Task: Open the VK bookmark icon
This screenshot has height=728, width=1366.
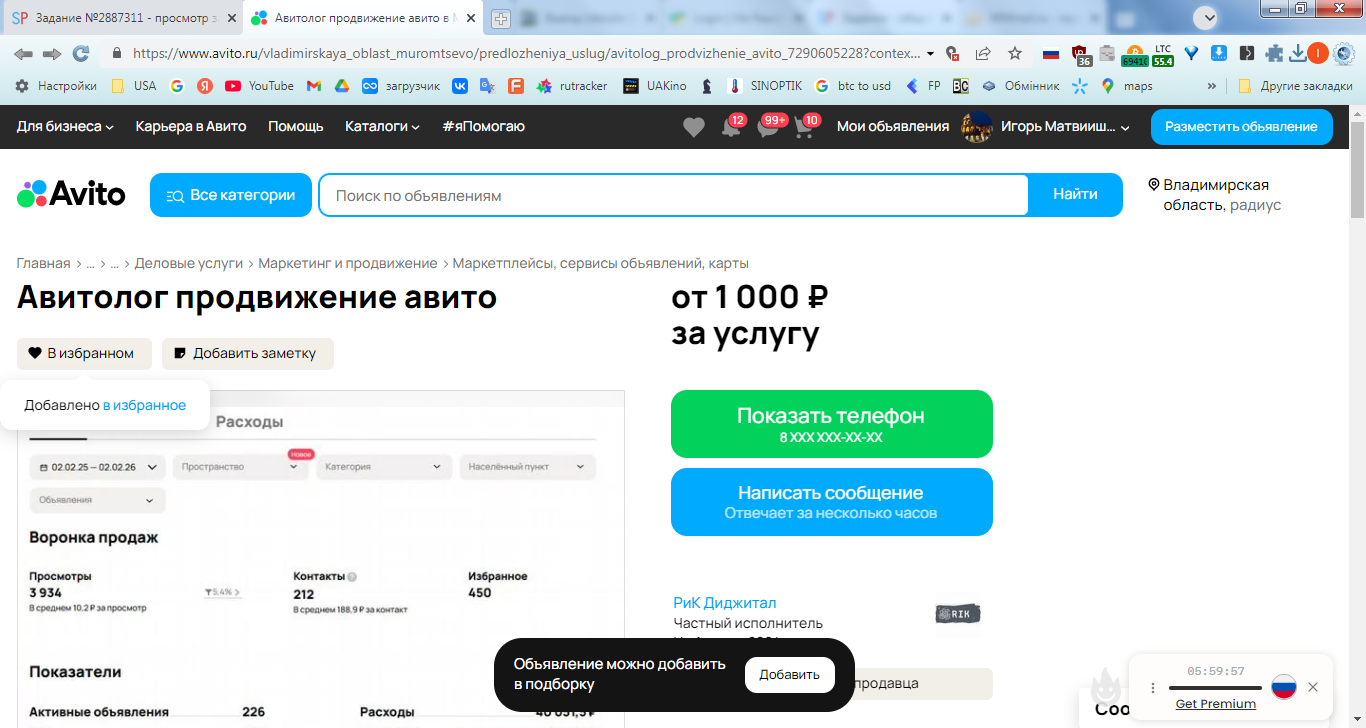Action: pyautogui.click(x=460, y=86)
